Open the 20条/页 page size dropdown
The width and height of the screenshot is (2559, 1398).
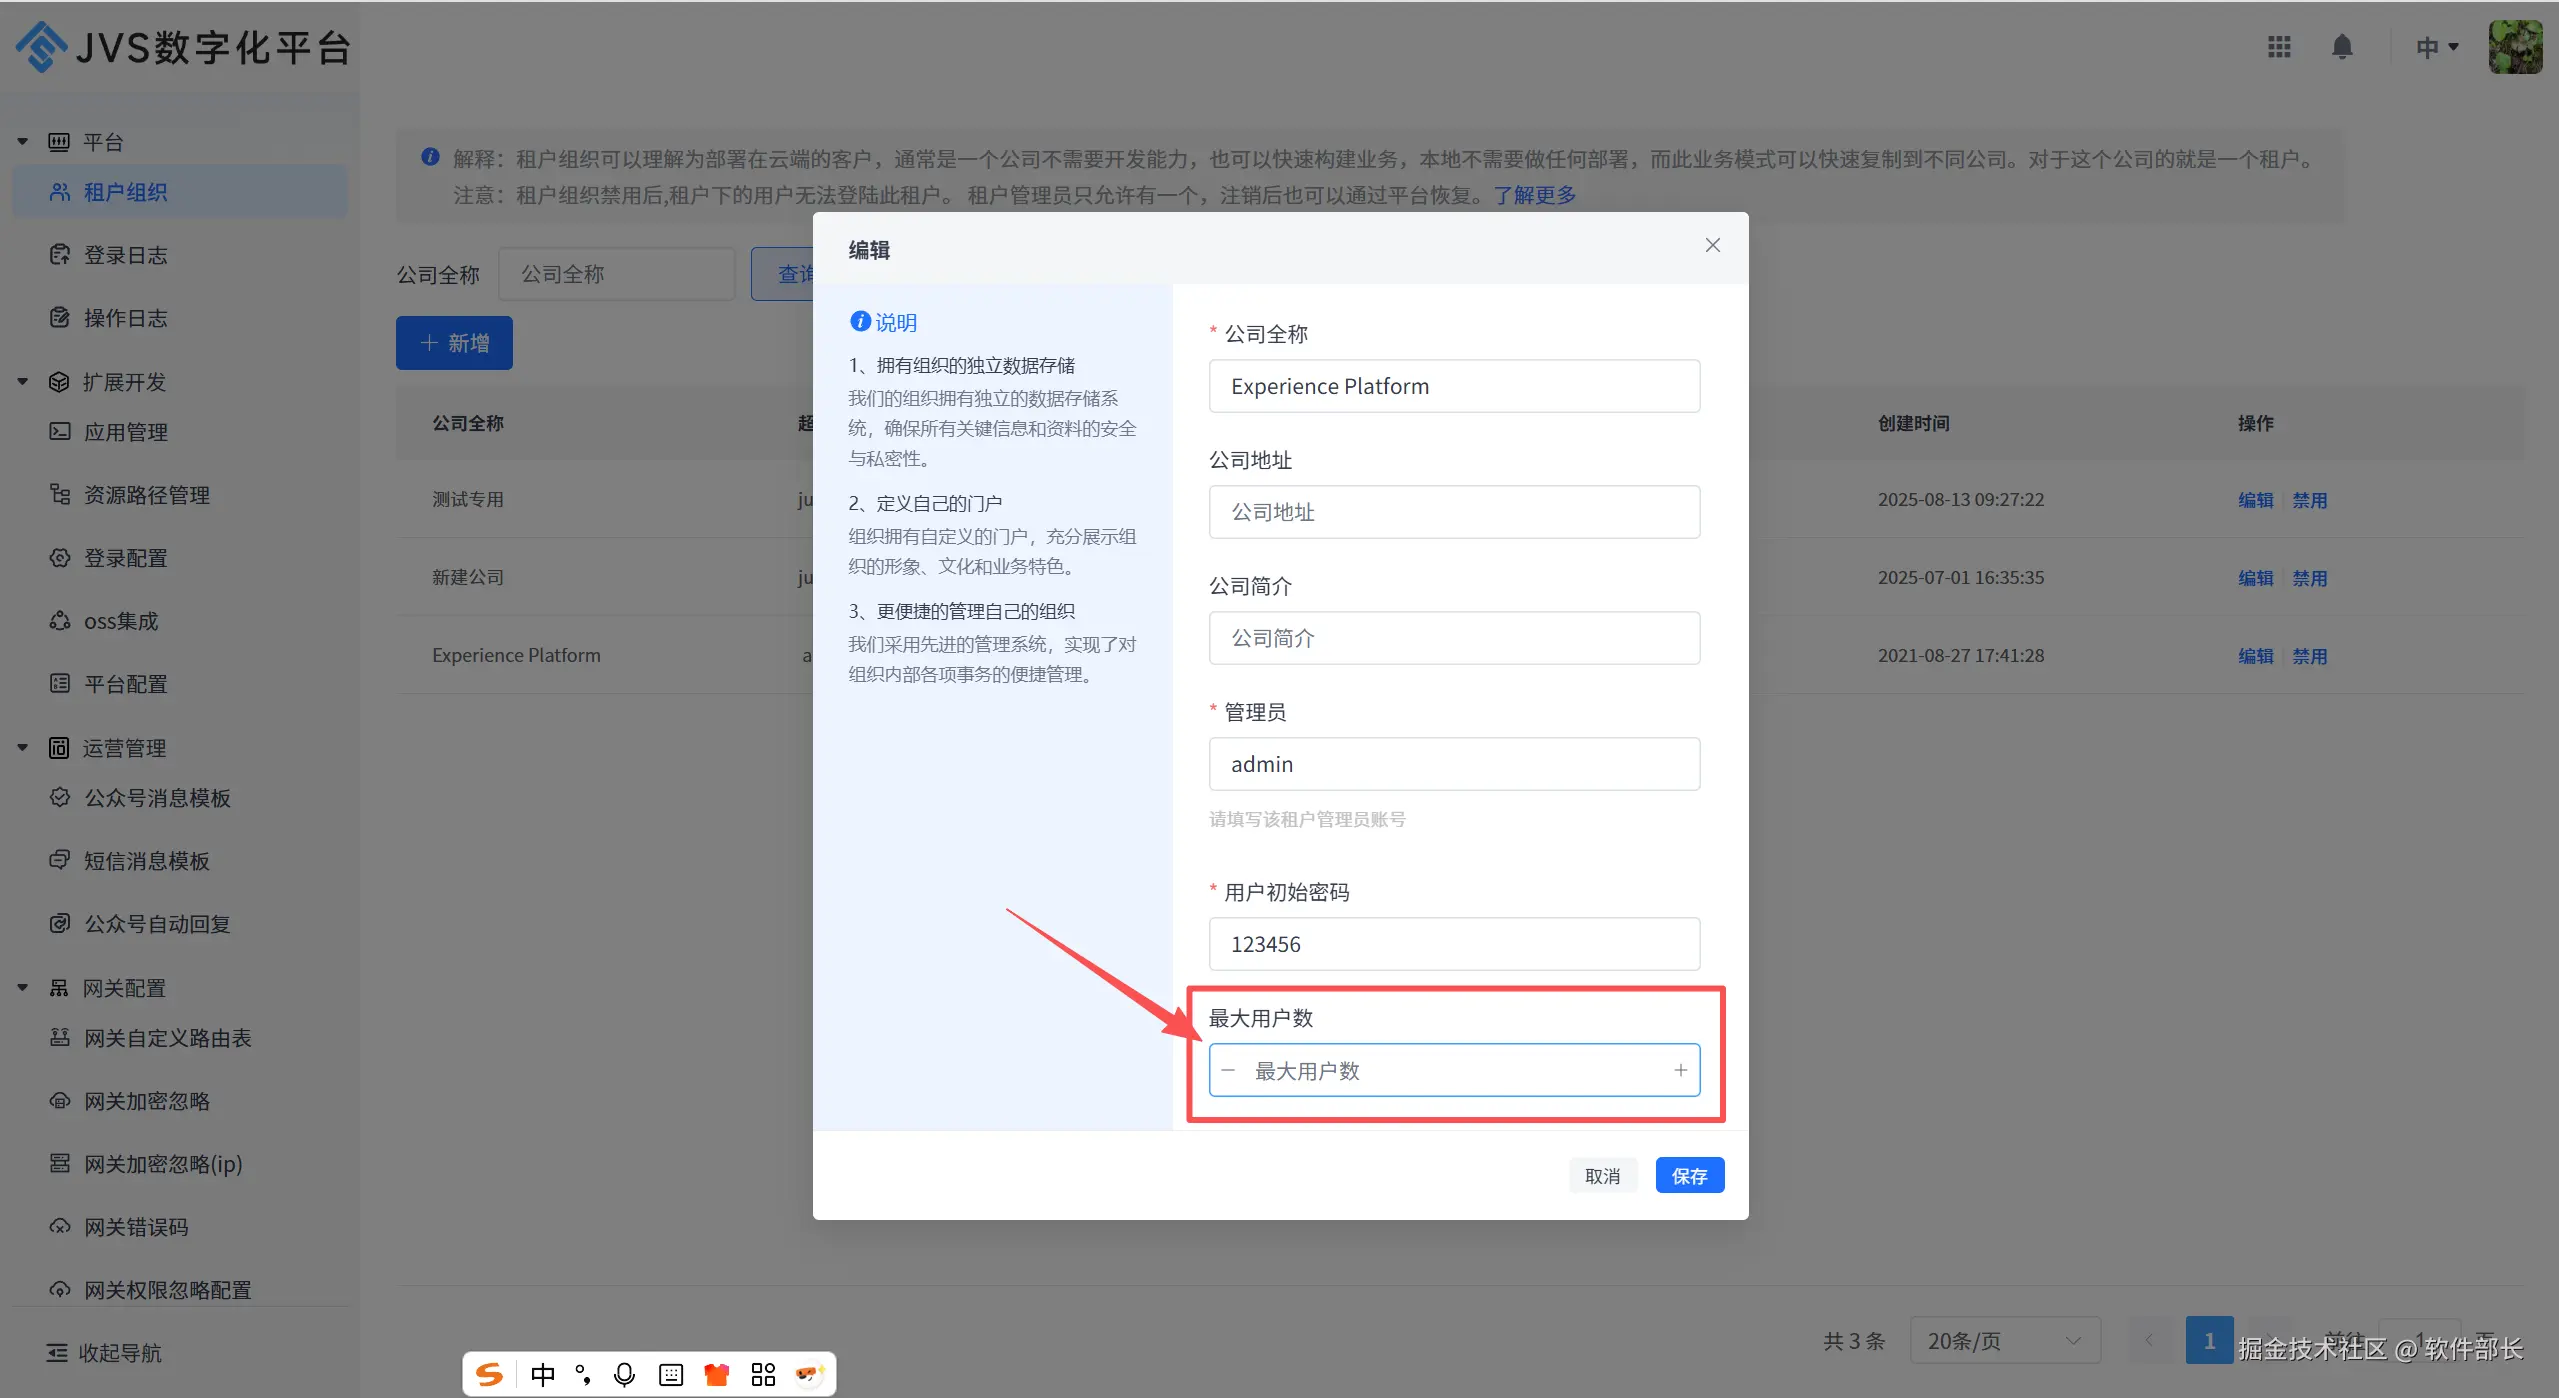click(x=2004, y=1341)
